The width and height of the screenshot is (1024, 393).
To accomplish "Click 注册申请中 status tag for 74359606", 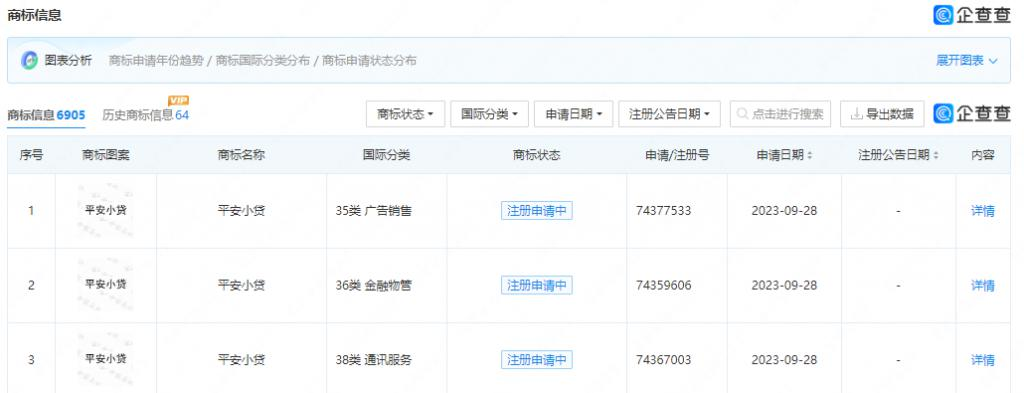I will click(537, 285).
